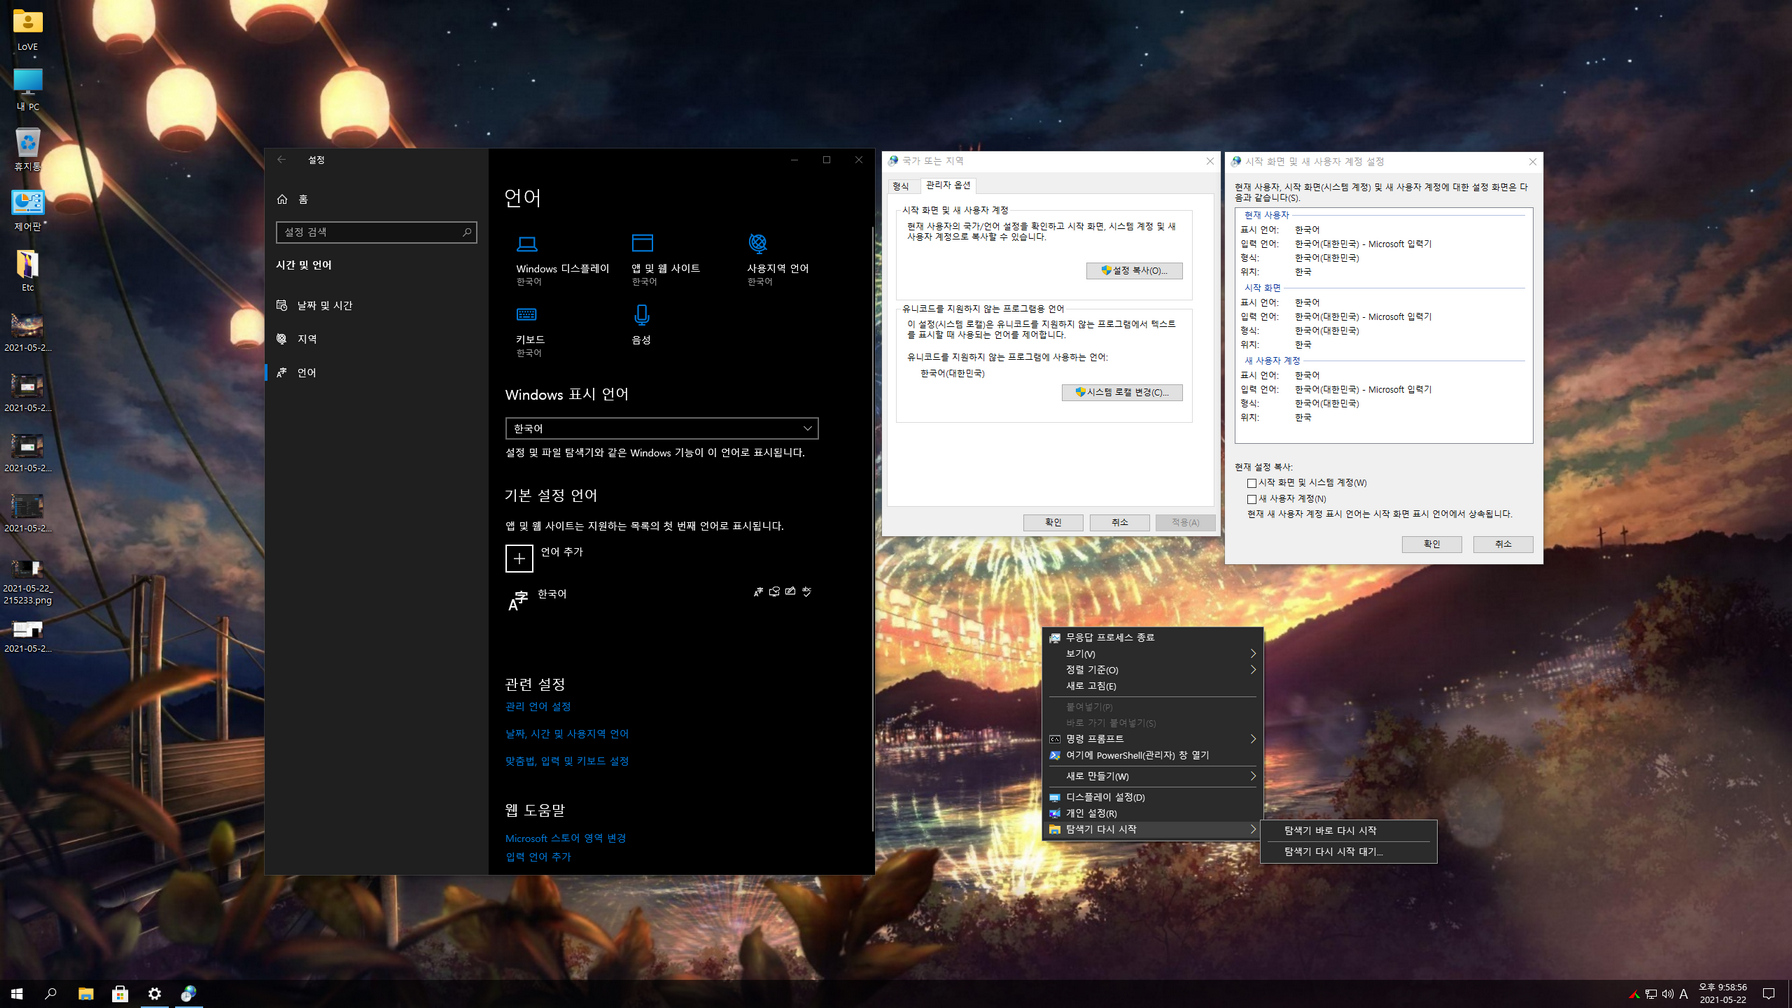The image size is (1792, 1008).
Task: Choose 새로 고침(E) in context menu
Action: tap(1152, 686)
